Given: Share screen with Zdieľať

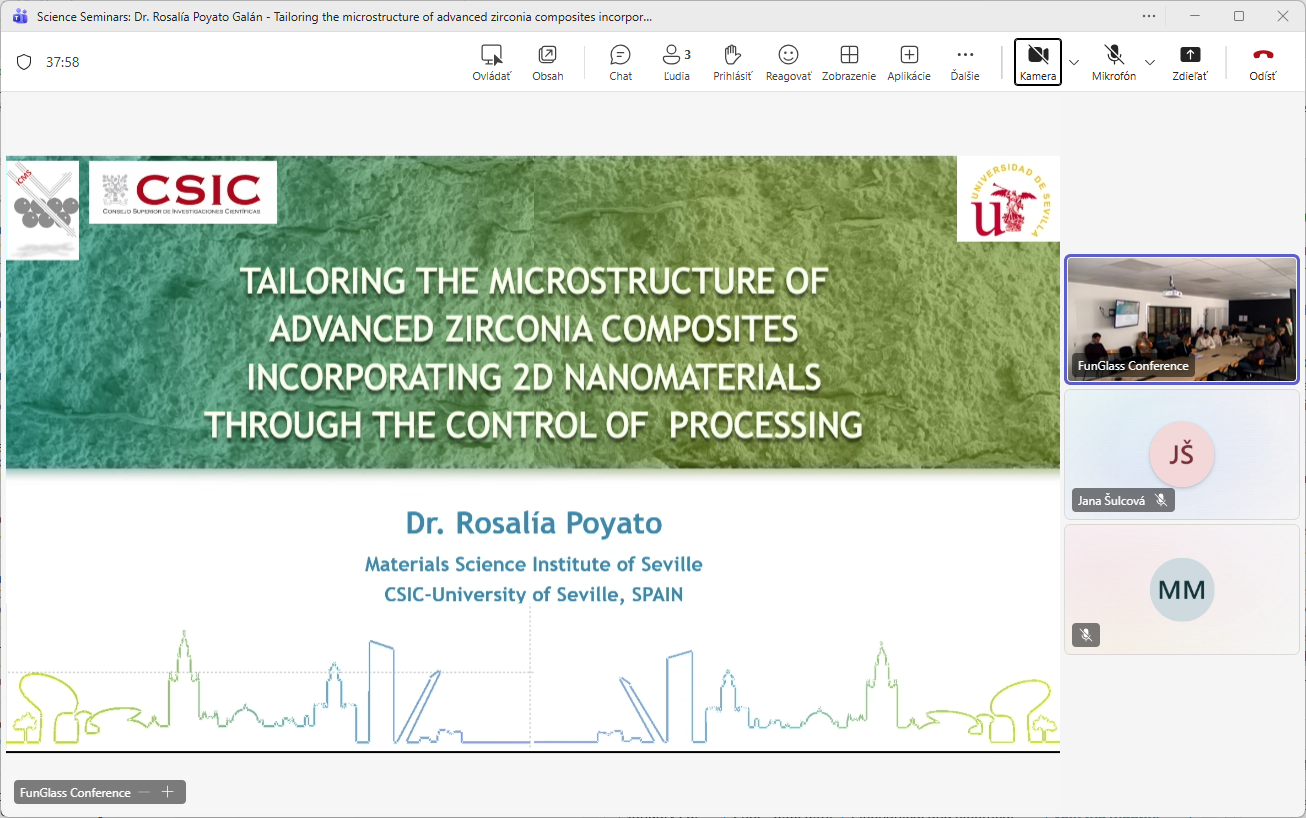Looking at the screenshot, I should click(x=1189, y=62).
